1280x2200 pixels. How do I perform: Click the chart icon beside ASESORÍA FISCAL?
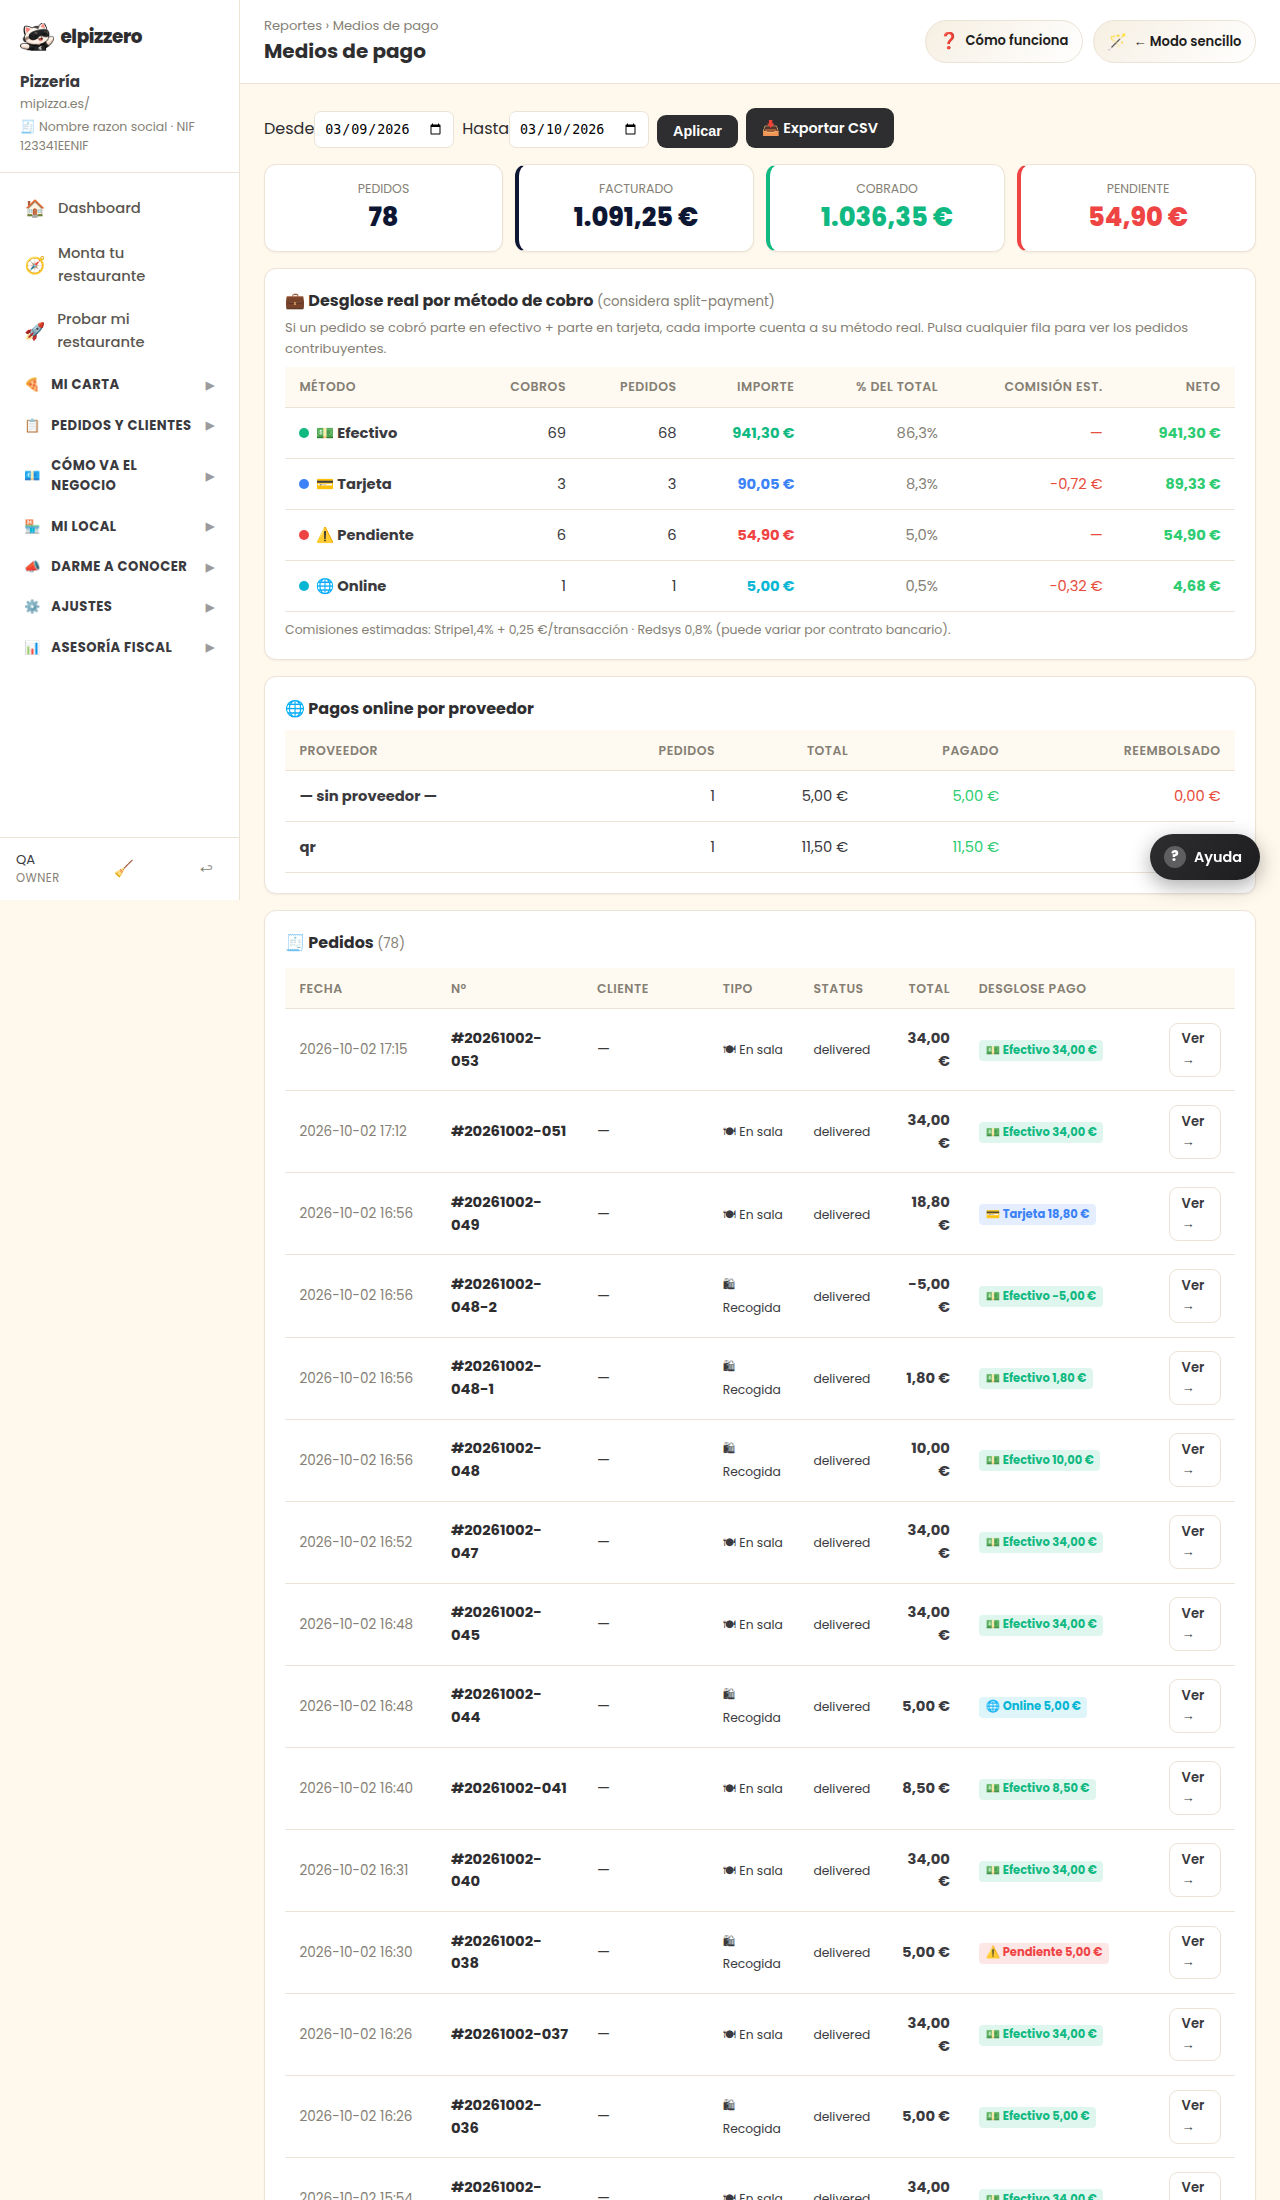click(x=32, y=648)
